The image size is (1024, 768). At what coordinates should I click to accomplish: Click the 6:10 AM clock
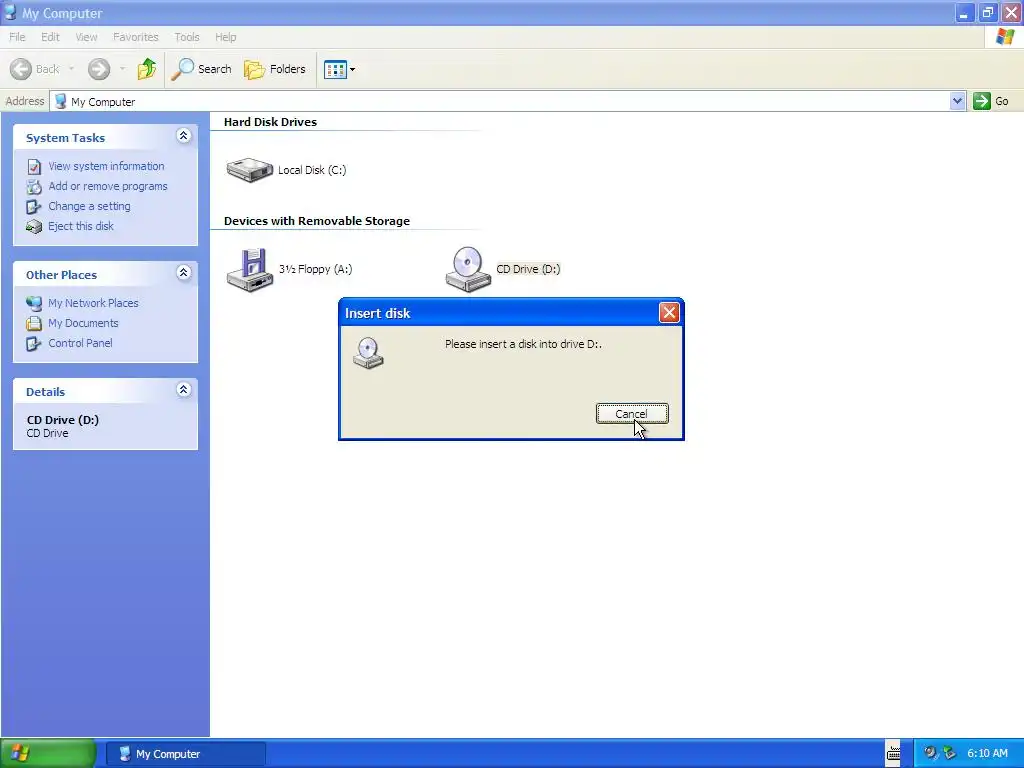point(987,753)
